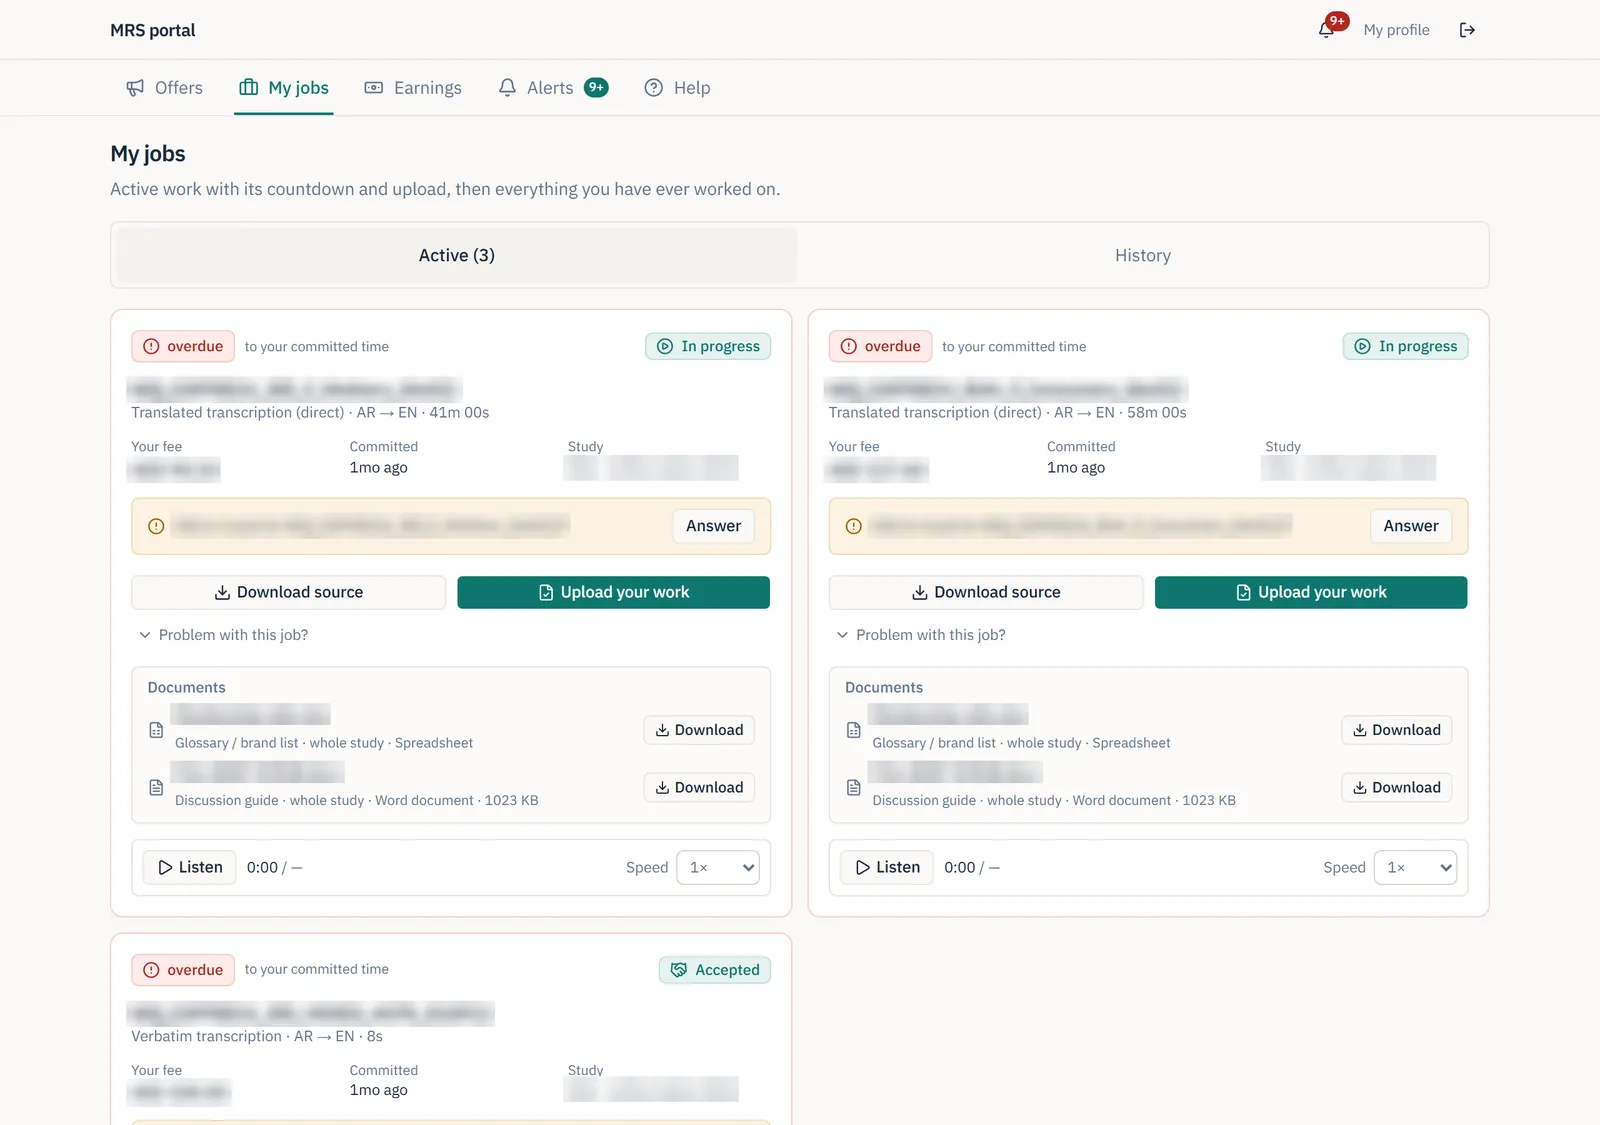The image size is (1600, 1125).
Task: Click the Accepted badge on the Verbatim job
Action: 715,970
